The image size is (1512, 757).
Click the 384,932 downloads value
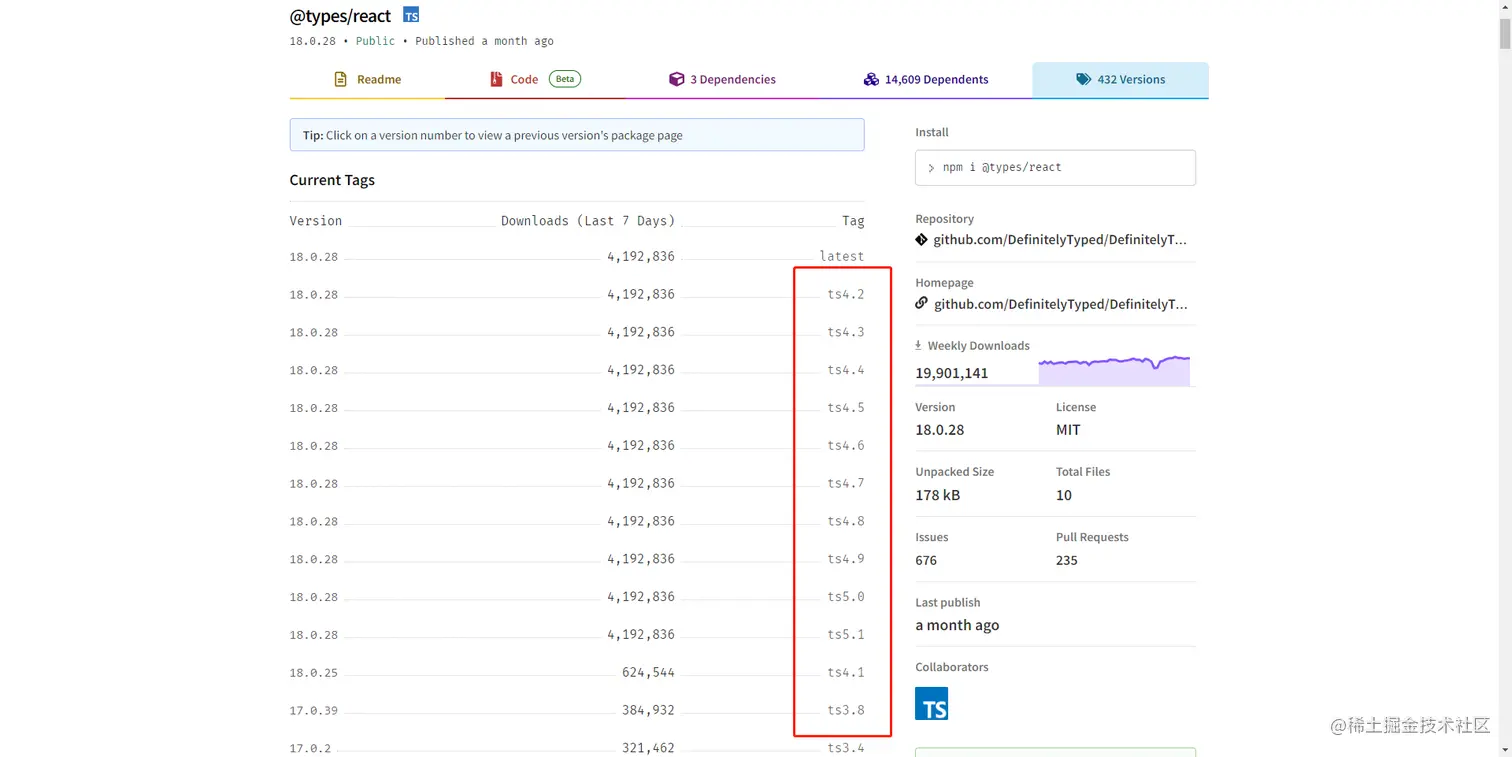click(x=648, y=711)
